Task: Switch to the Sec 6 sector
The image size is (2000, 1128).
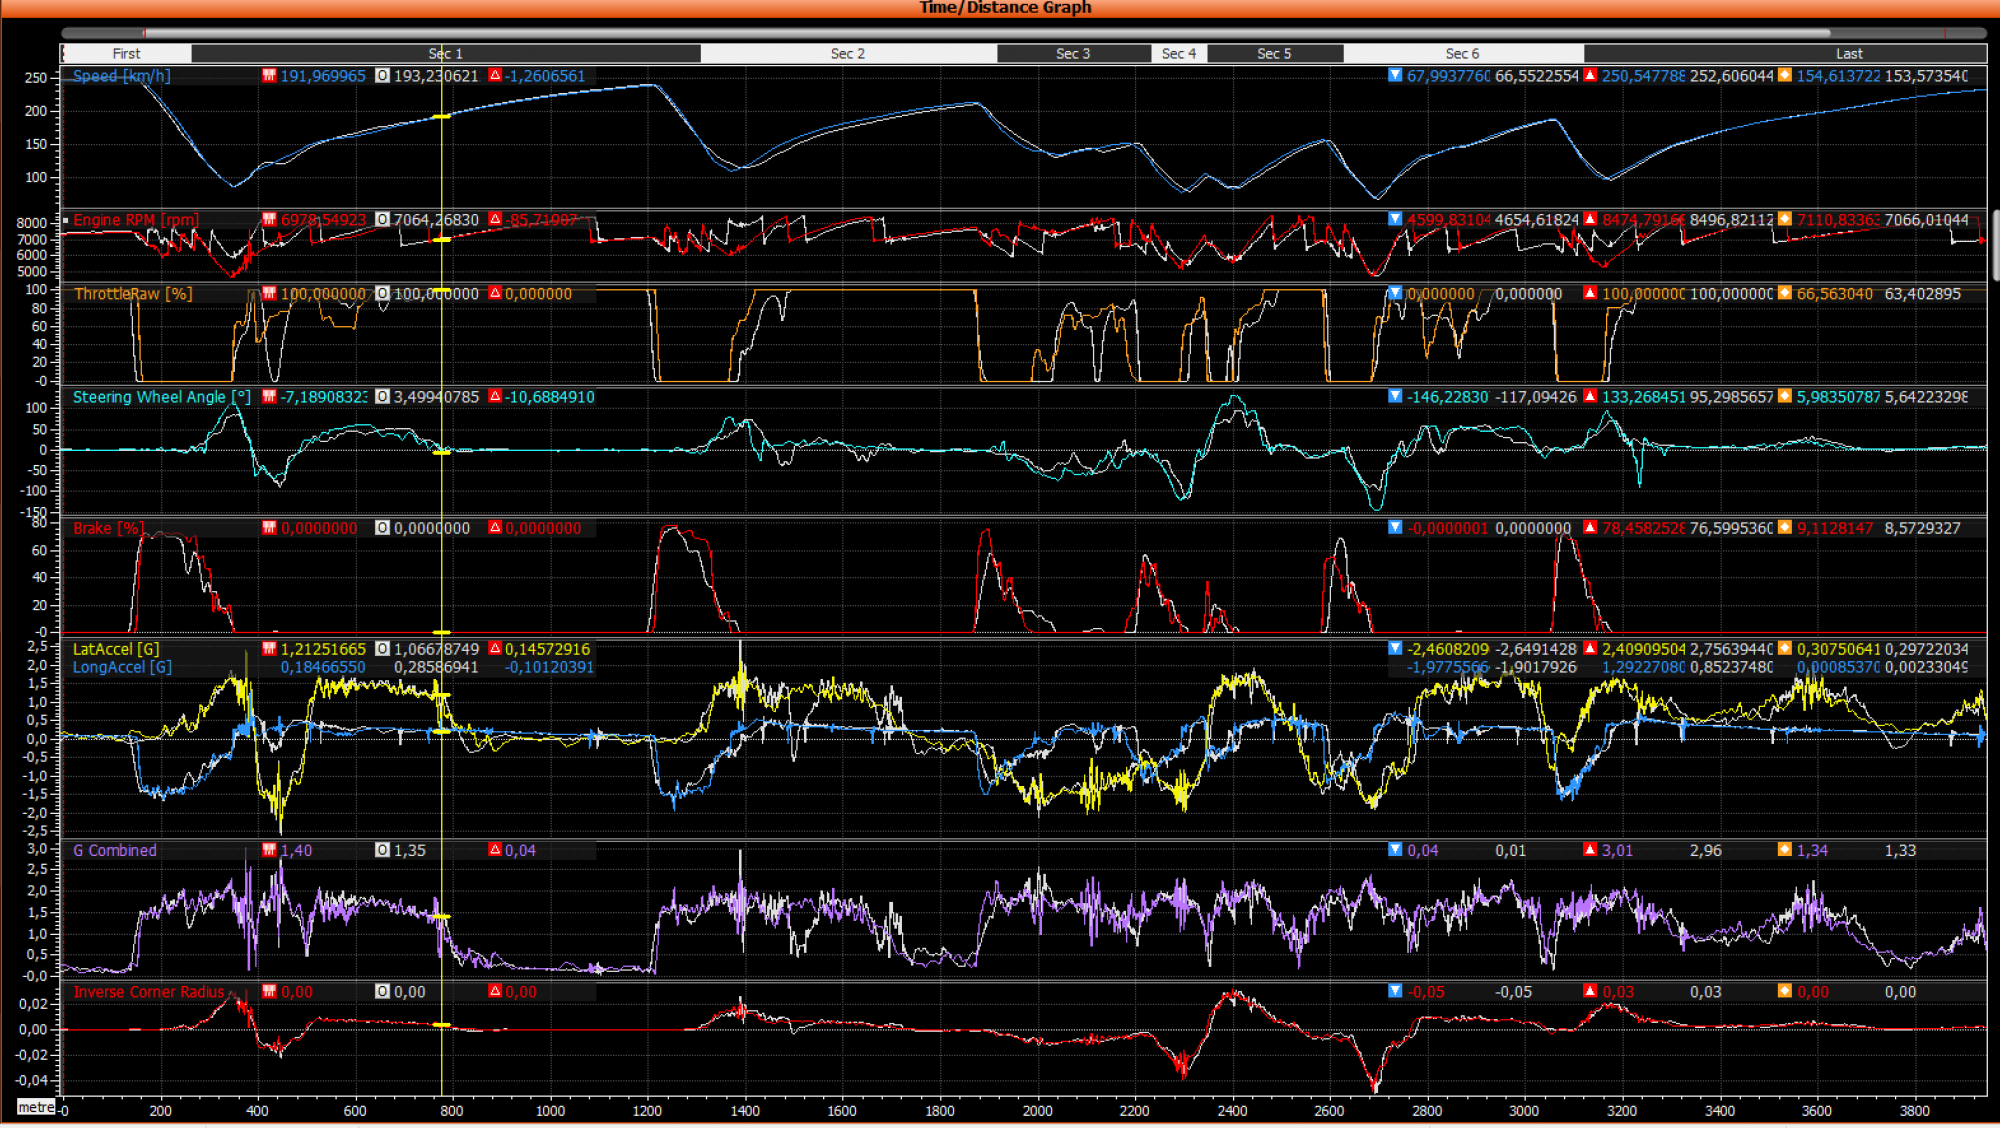Action: click(x=1462, y=54)
